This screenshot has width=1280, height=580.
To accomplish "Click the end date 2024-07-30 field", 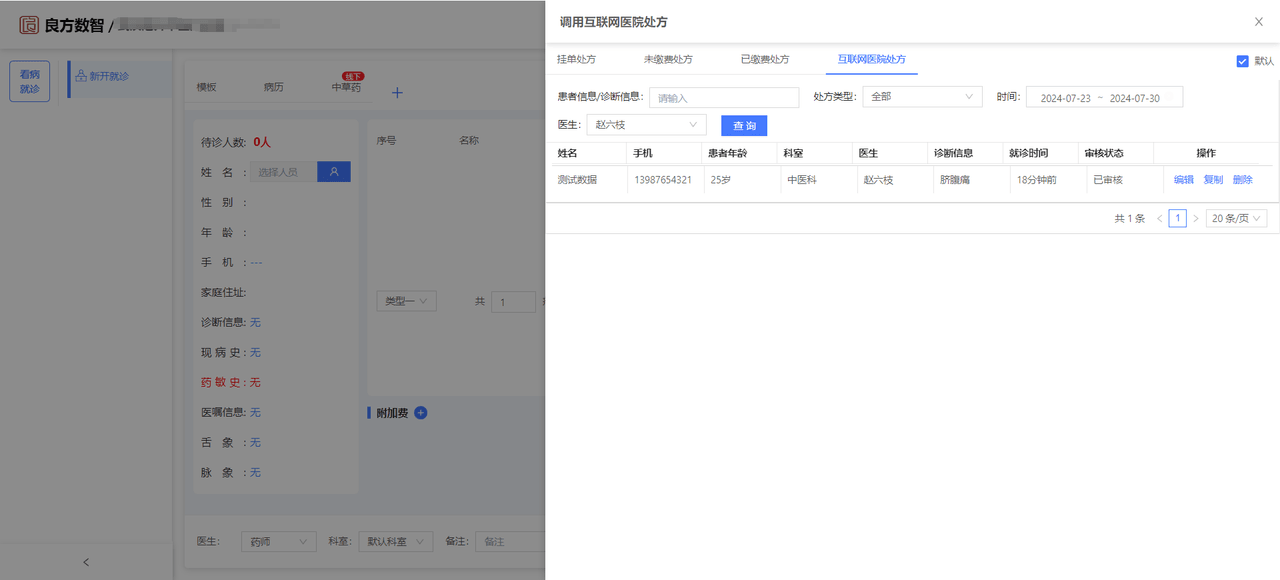I will [1135, 98].
